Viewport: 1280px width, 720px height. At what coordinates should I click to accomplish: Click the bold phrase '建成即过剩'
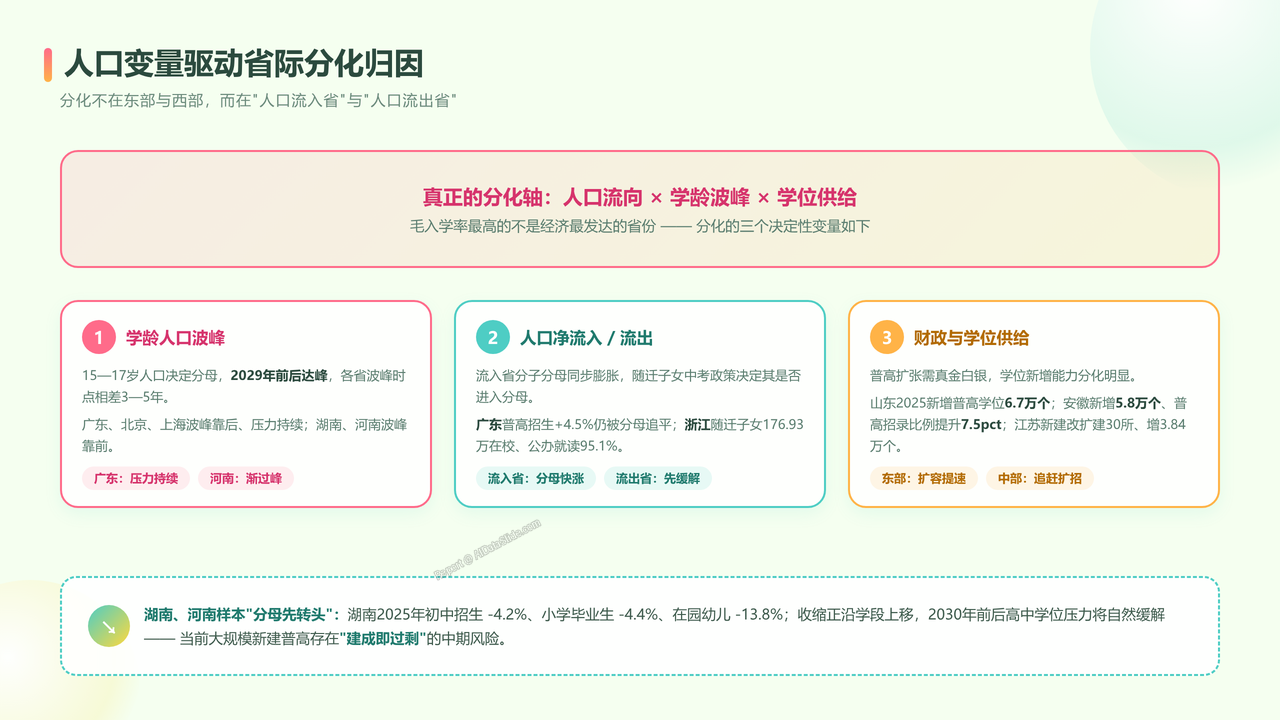tap(385, 639)
